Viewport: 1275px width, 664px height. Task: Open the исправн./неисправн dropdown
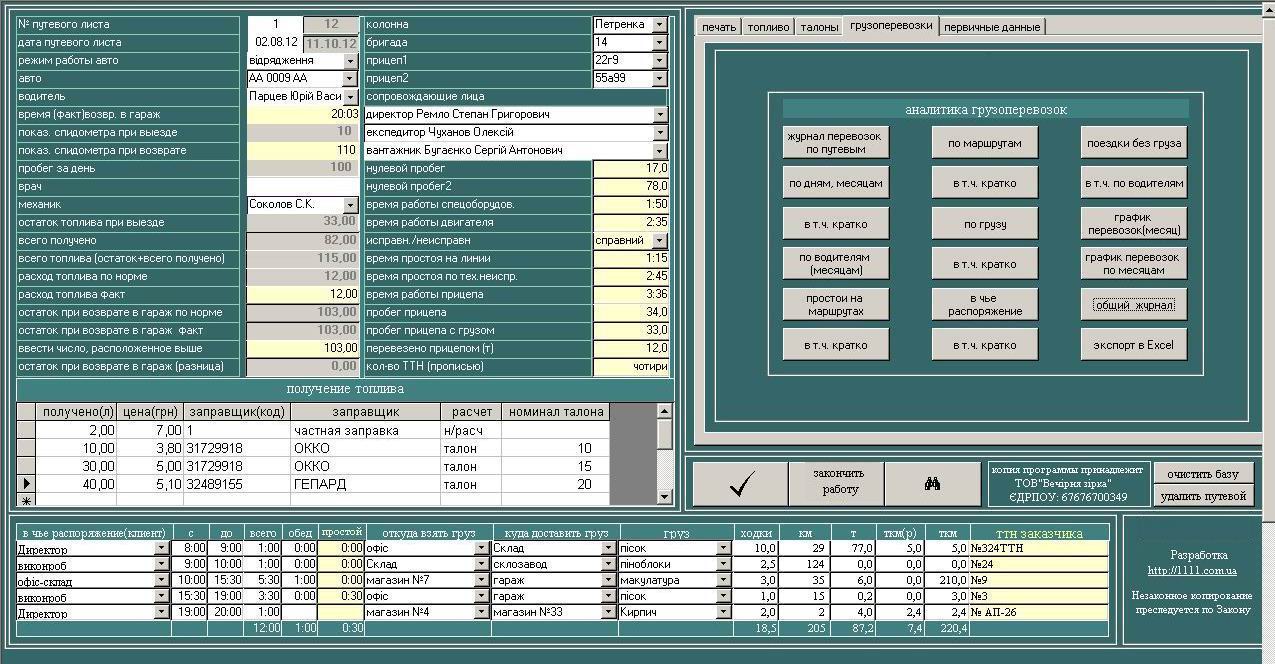point(659,240)
